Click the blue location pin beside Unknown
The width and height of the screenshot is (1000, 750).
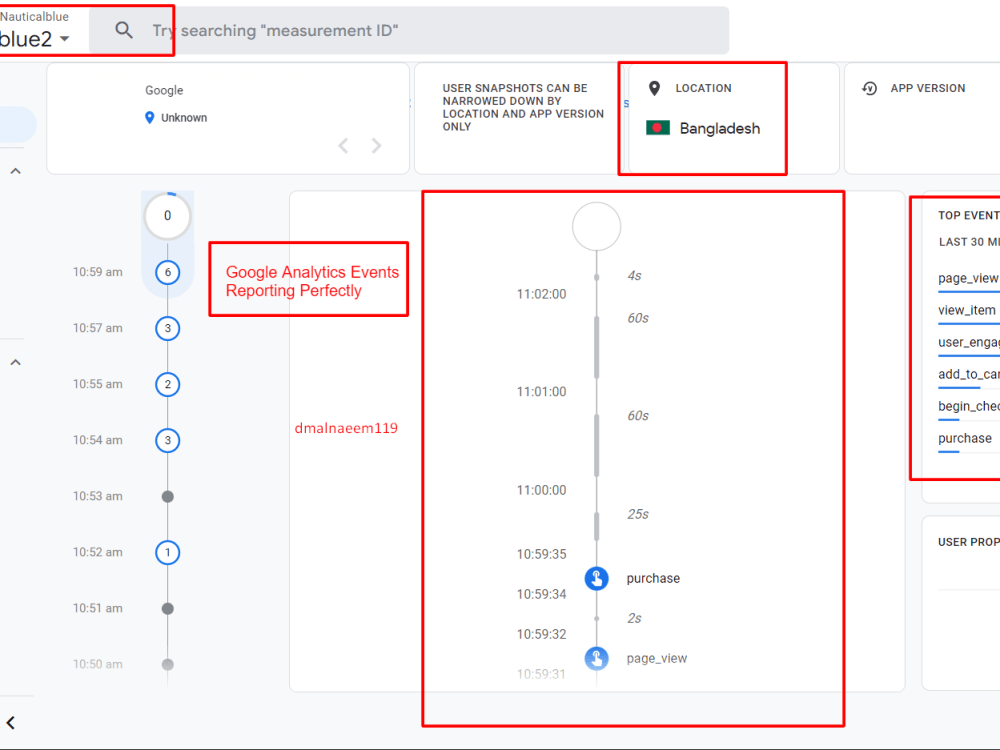[x=149, y=117]
